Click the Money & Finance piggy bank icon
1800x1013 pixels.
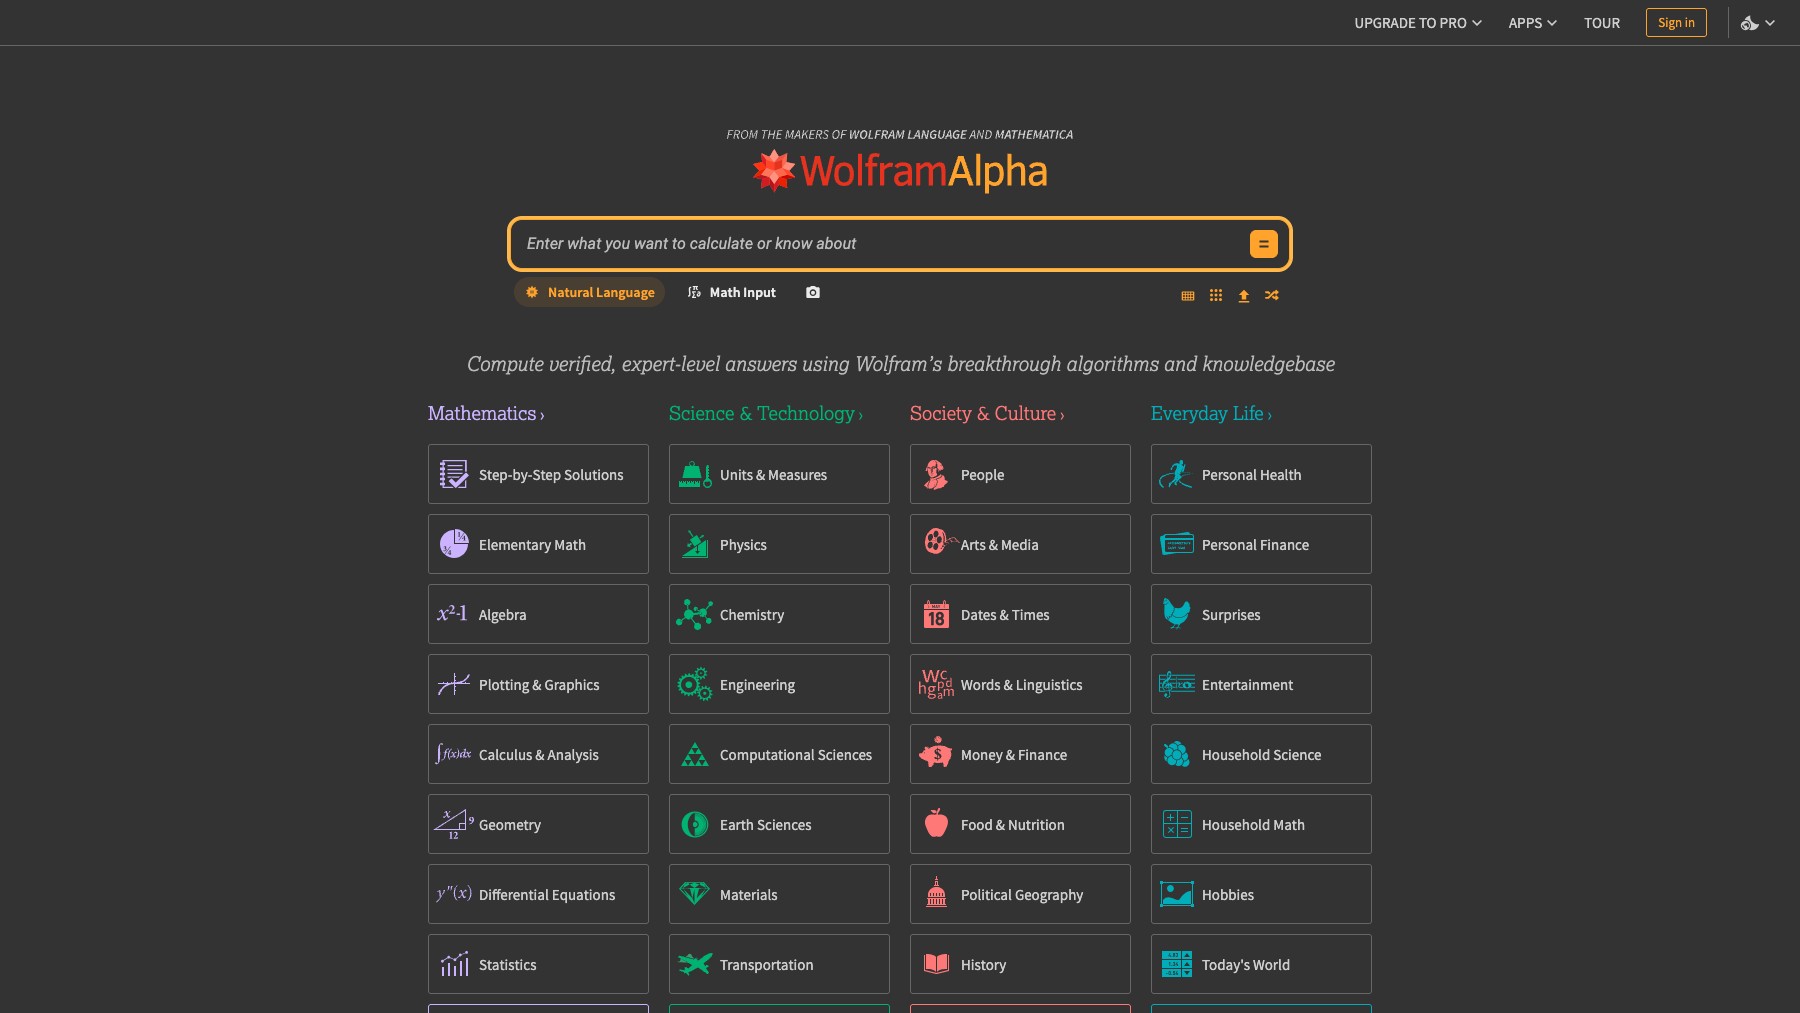click(936, 753)
